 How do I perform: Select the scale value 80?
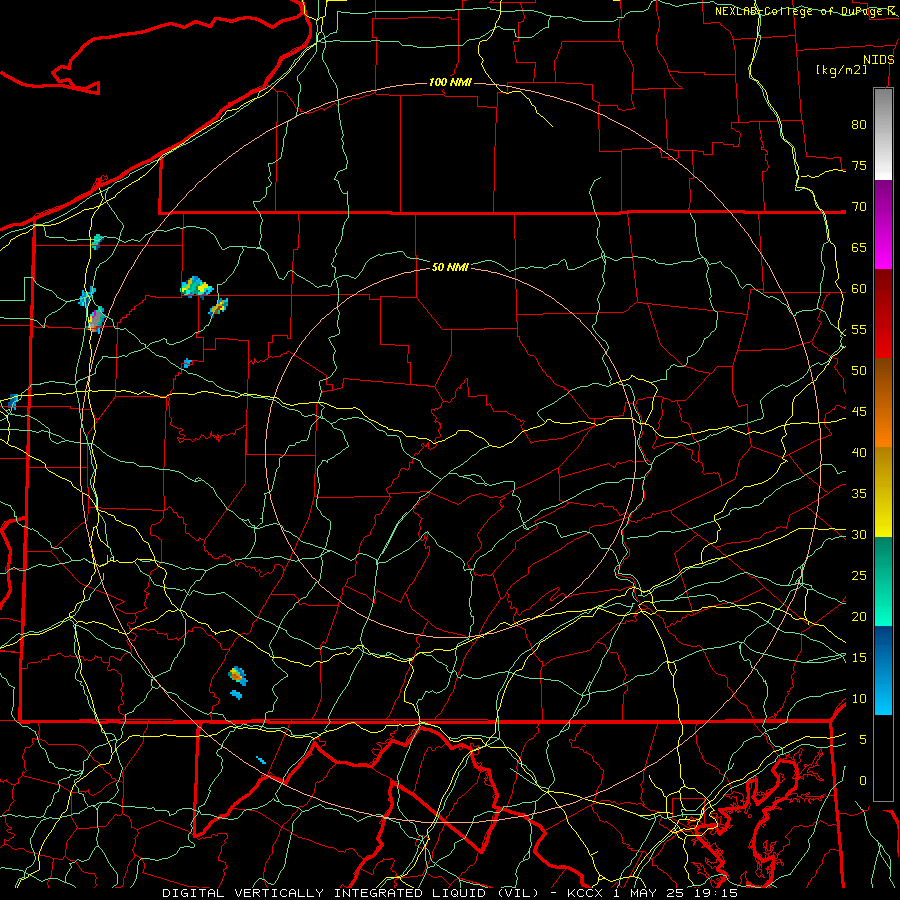[x=859, y=125]
